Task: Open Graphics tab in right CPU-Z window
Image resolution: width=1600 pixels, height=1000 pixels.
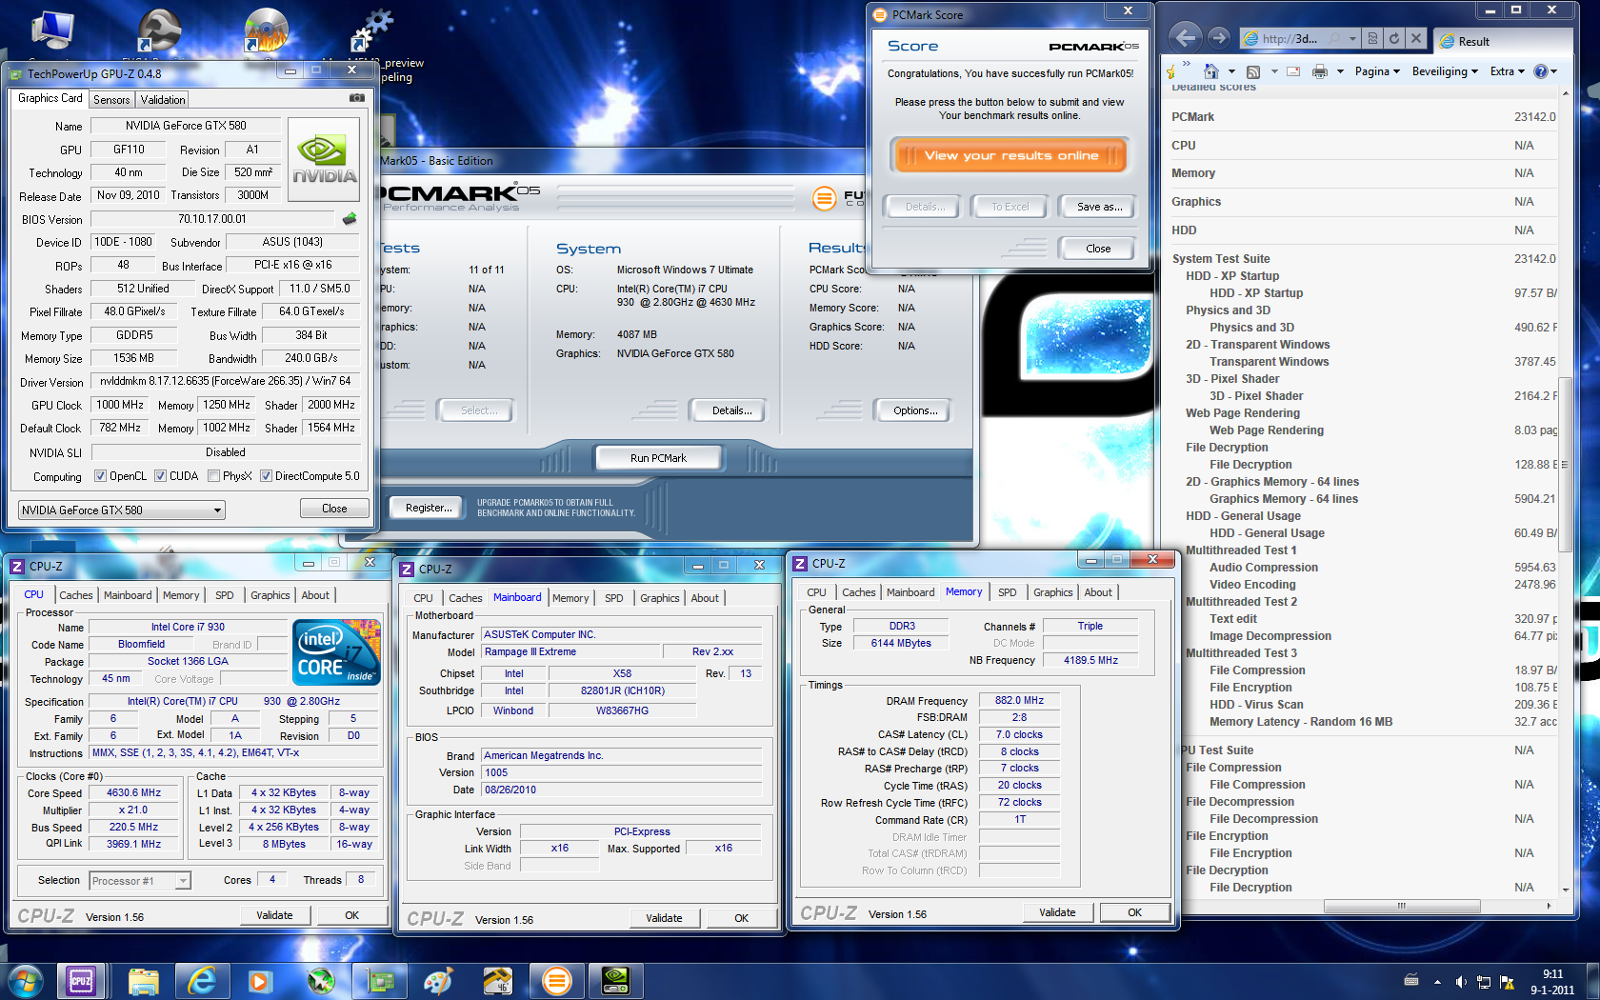Action: 1053,592
